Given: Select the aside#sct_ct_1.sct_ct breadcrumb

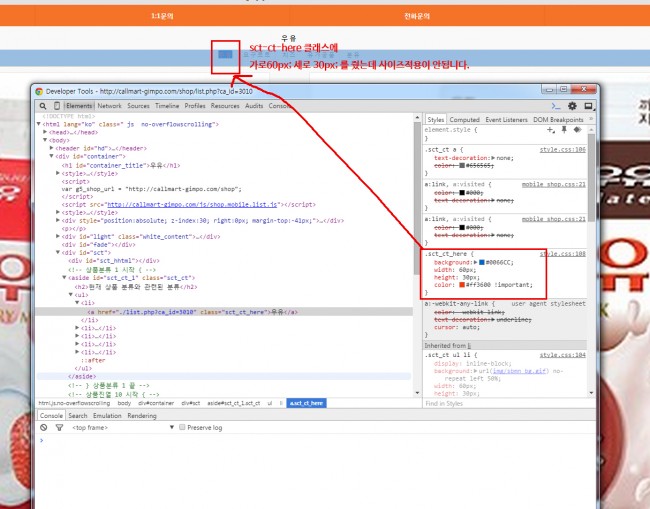Looking at the screenshot, I should 233,403.
